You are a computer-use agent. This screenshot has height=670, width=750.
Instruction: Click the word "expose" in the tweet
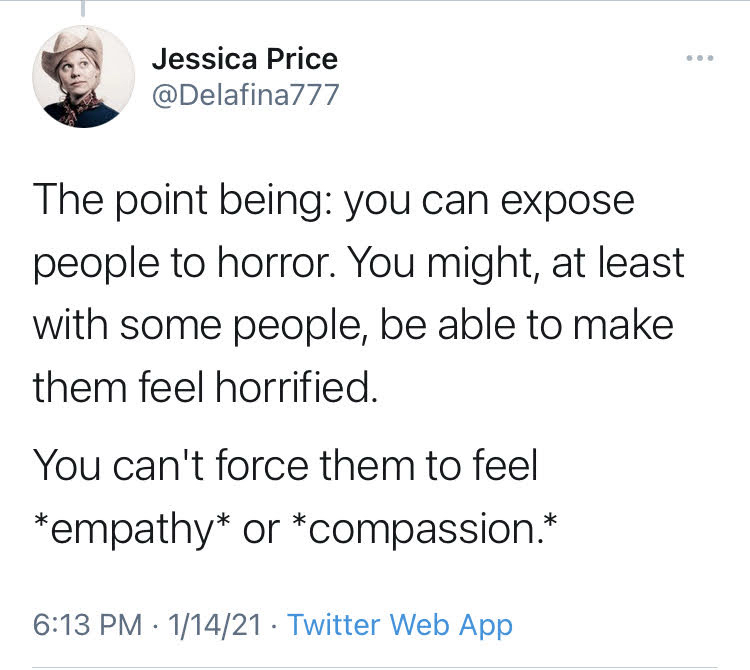pos(566,200)
